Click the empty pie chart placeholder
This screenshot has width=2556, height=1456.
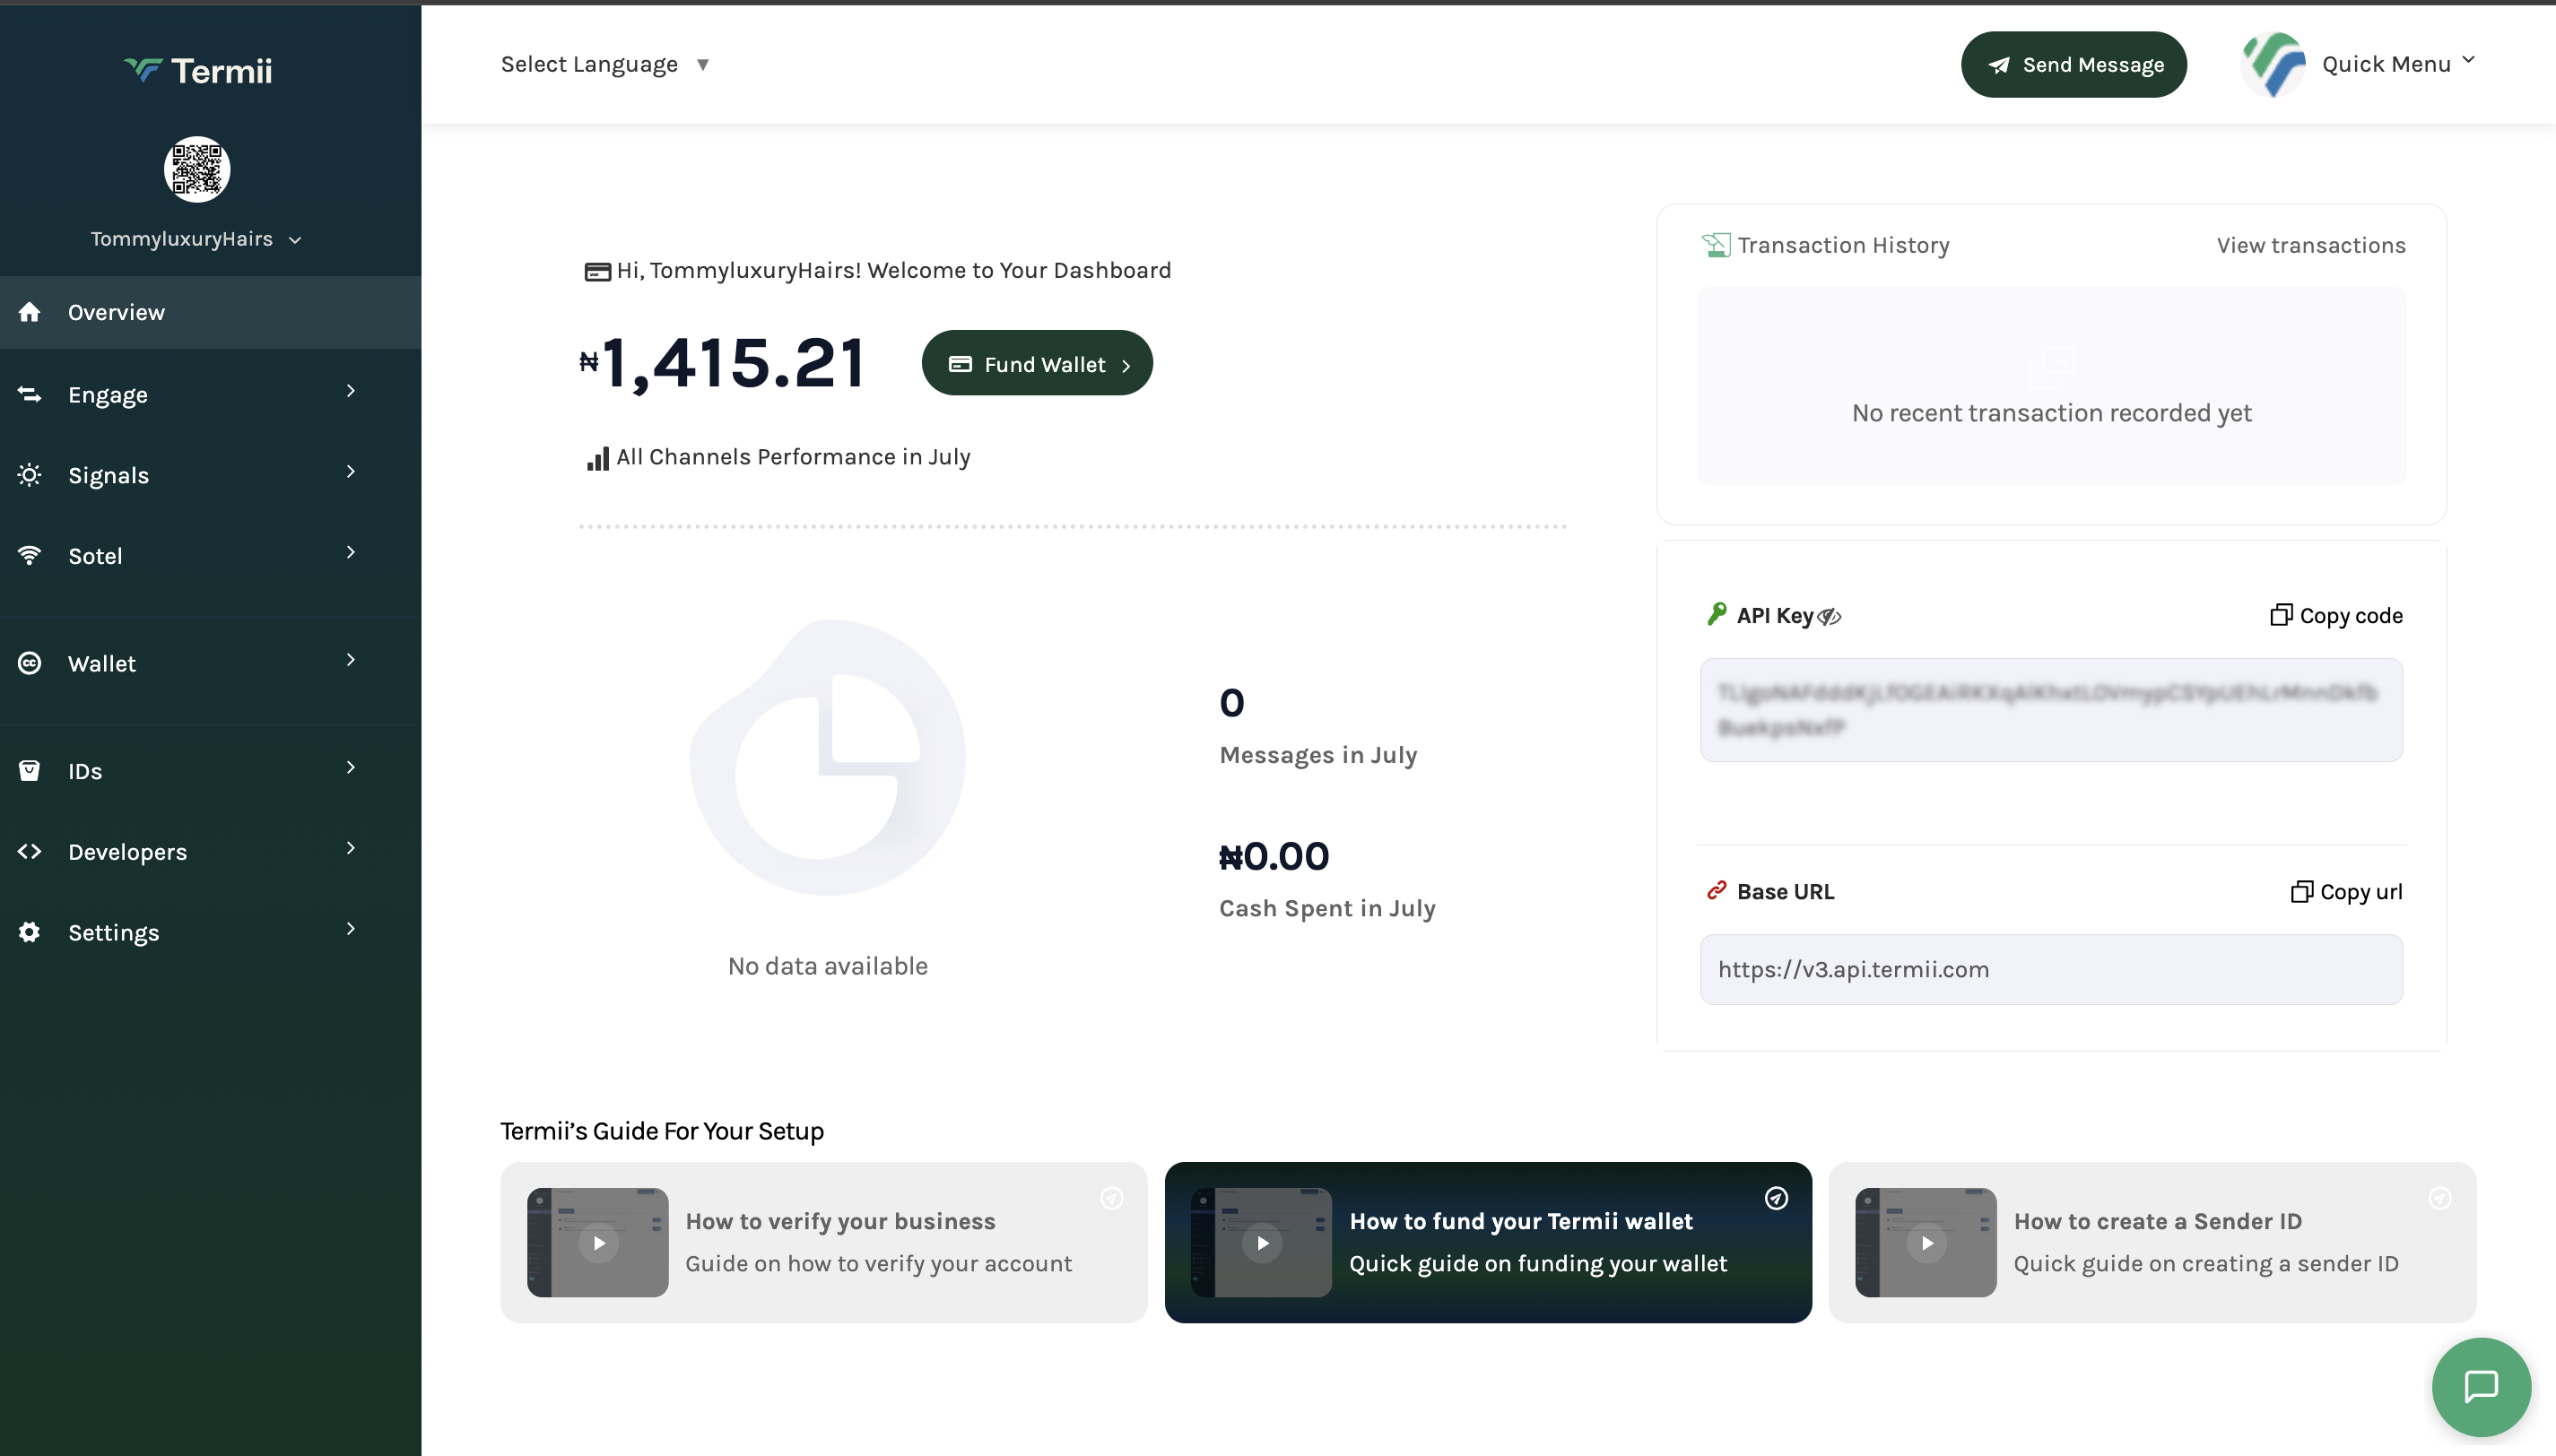click(828, 757)
